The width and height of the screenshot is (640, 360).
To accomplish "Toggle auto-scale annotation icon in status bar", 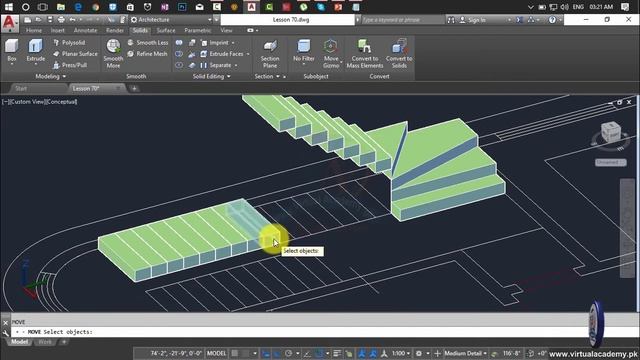I will click(373, 353).
